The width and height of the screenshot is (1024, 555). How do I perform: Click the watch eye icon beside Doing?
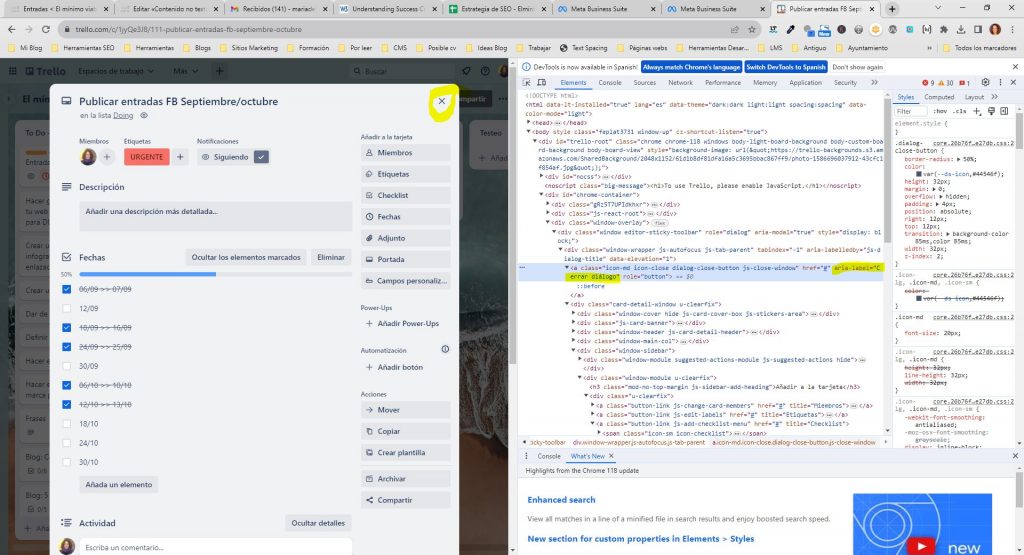pyautogui.click(x=144, y=116)
